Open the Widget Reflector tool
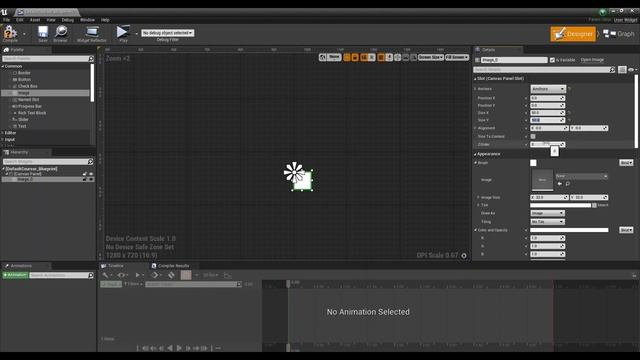Image resolution: width=640 pixels, height=360 pixels. 91,33
